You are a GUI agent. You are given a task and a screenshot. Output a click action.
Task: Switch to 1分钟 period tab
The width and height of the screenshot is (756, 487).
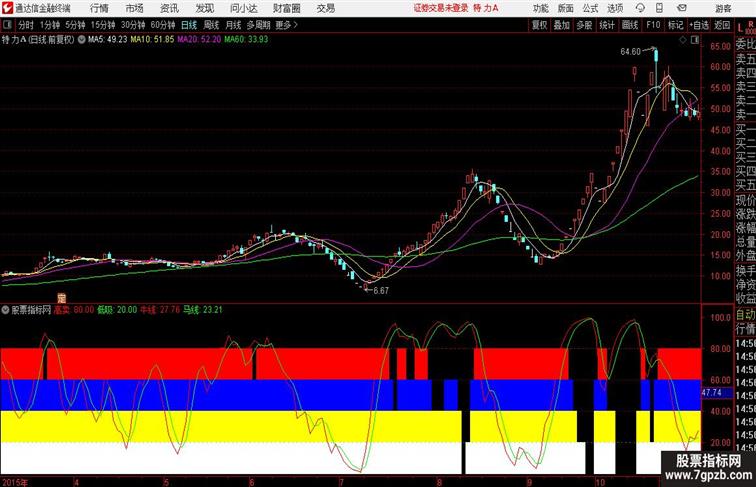[x=50, y=25]
